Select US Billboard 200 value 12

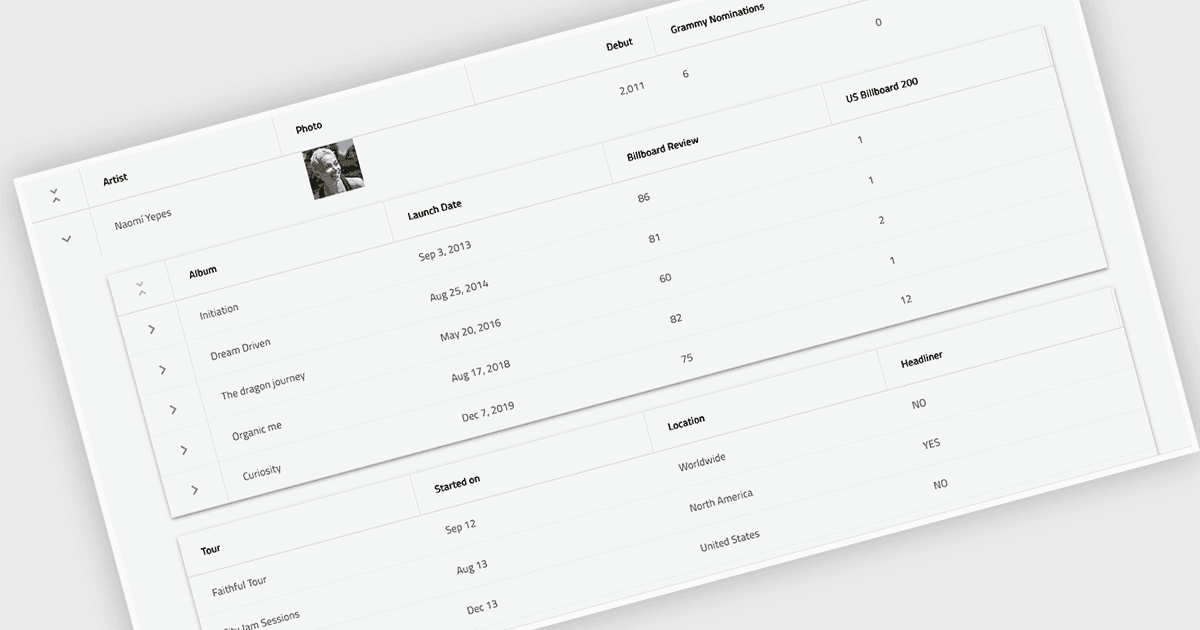coord(906,300)
